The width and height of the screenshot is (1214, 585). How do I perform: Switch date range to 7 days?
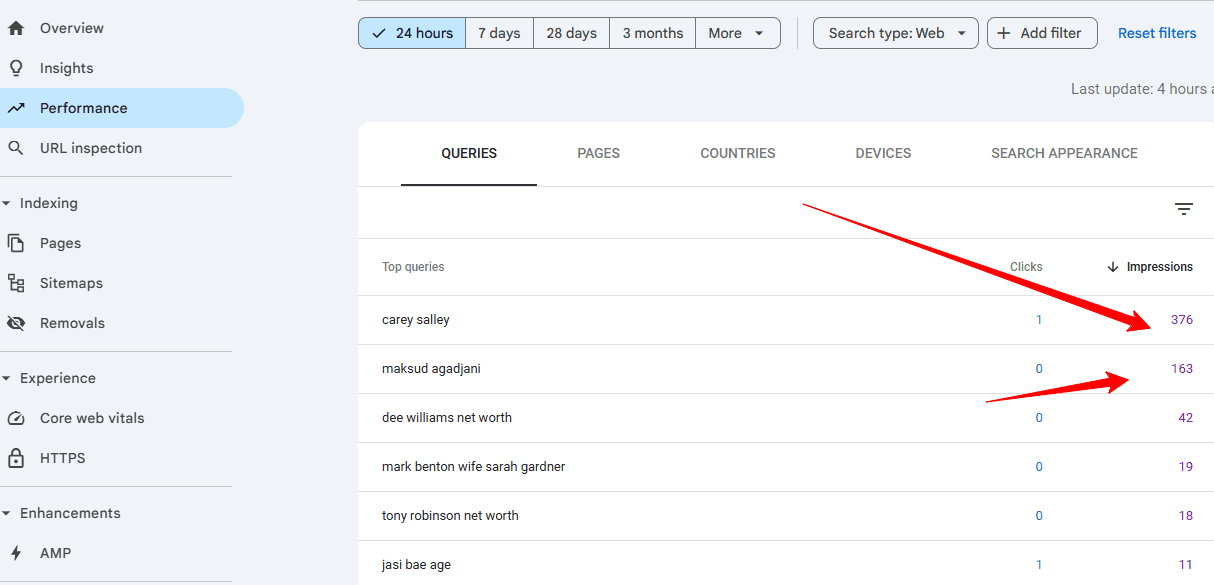(x=499, y=33)
